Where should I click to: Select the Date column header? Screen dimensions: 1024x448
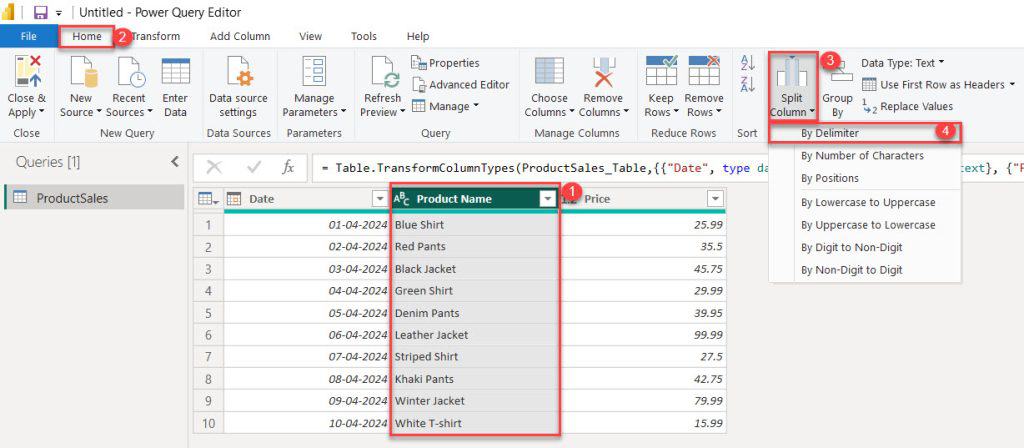coord(306,199)
